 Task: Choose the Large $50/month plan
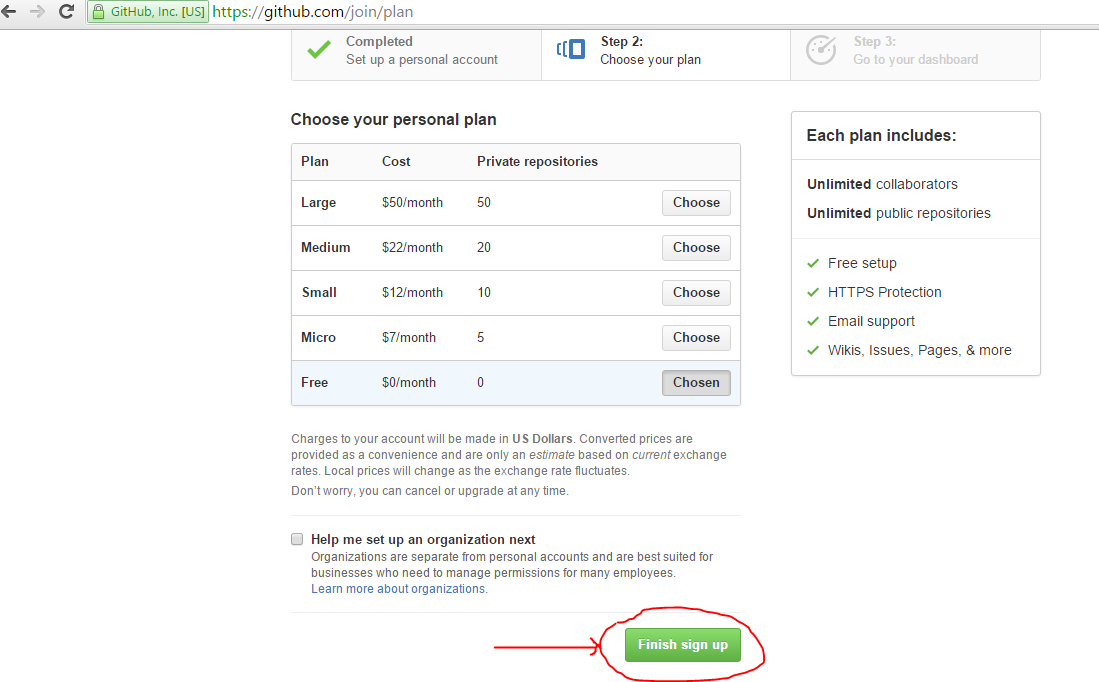tap(696, 202)
